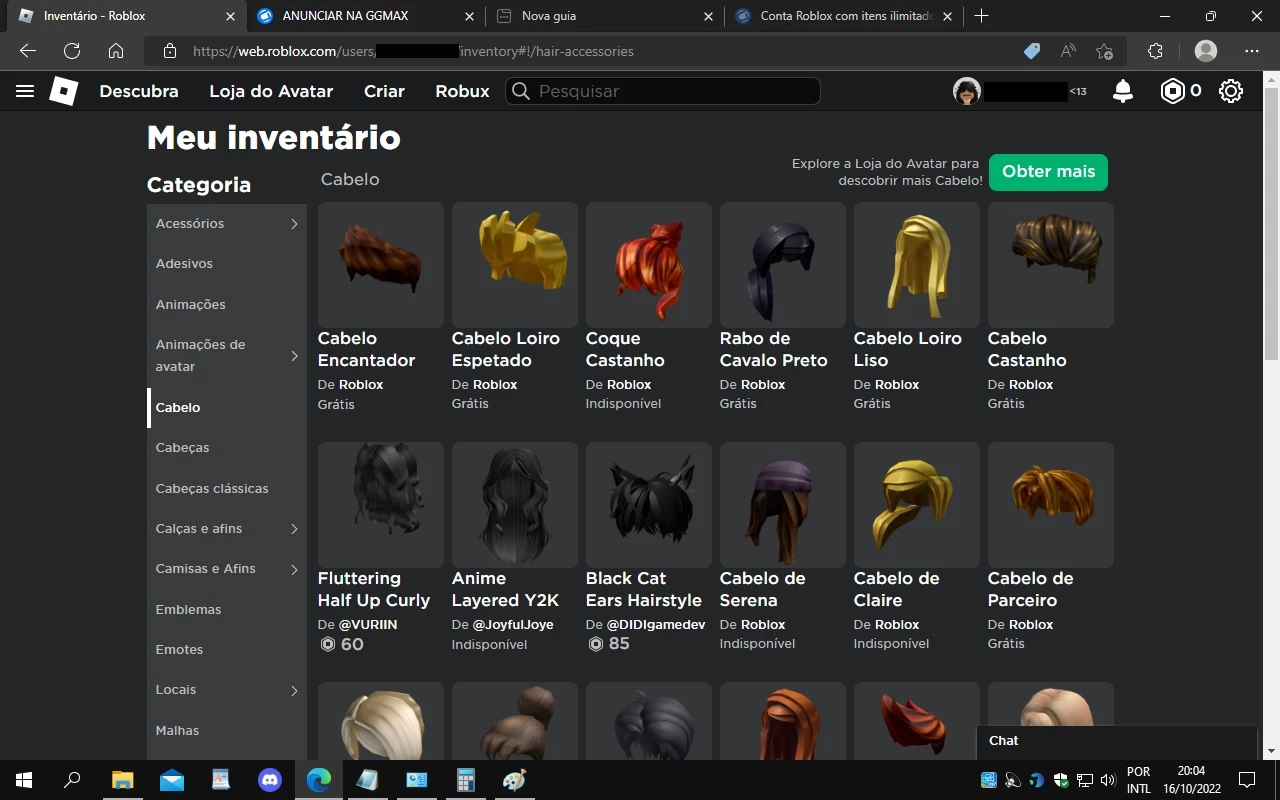This screenshot has width=1280, height=800.
Task: Open creator @VURIIN profile link
Action: point(368,624)
